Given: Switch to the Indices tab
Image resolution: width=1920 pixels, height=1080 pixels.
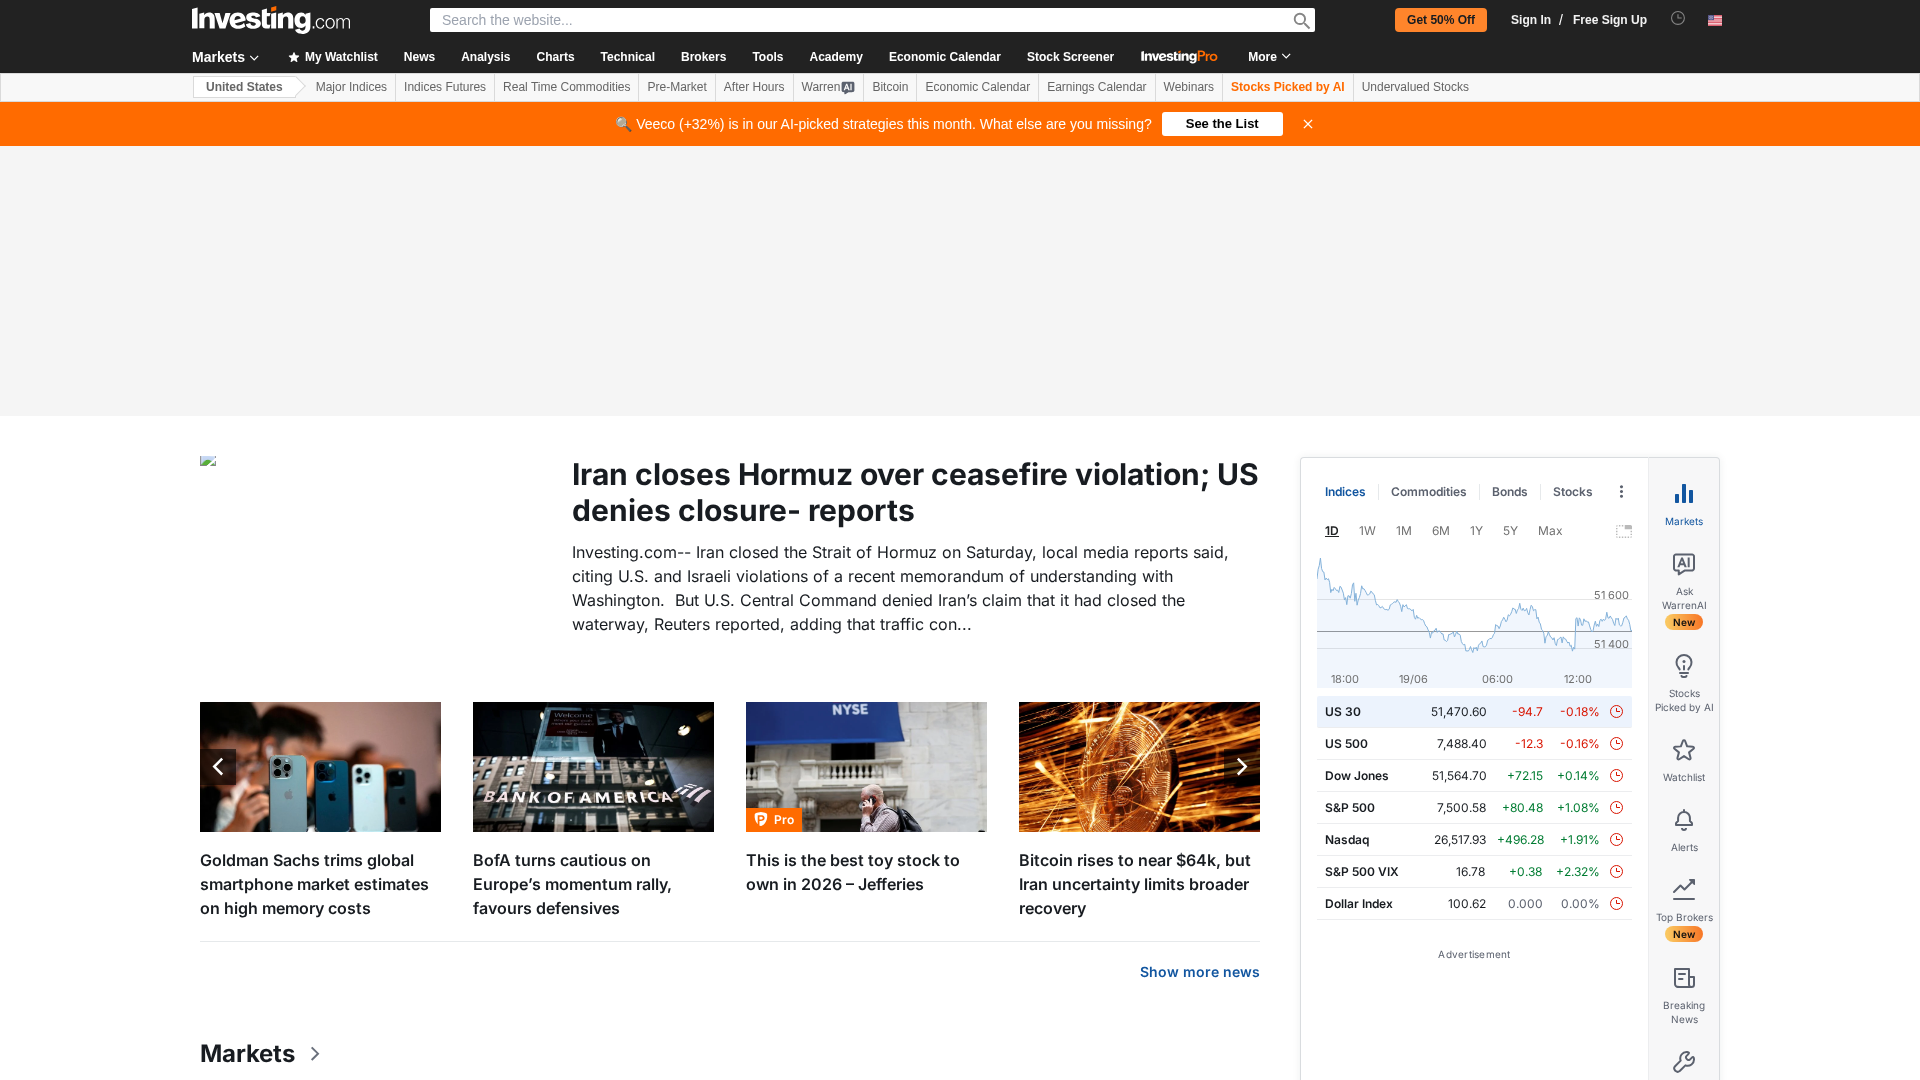Looking at the screenshot, I should (x=1345, y=492).
